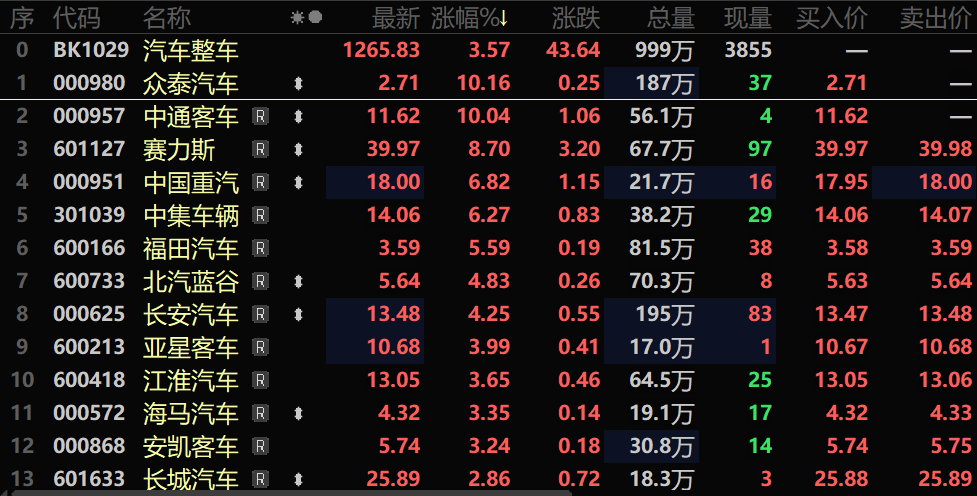Select stock name 中集车辆

pos(191,216)
